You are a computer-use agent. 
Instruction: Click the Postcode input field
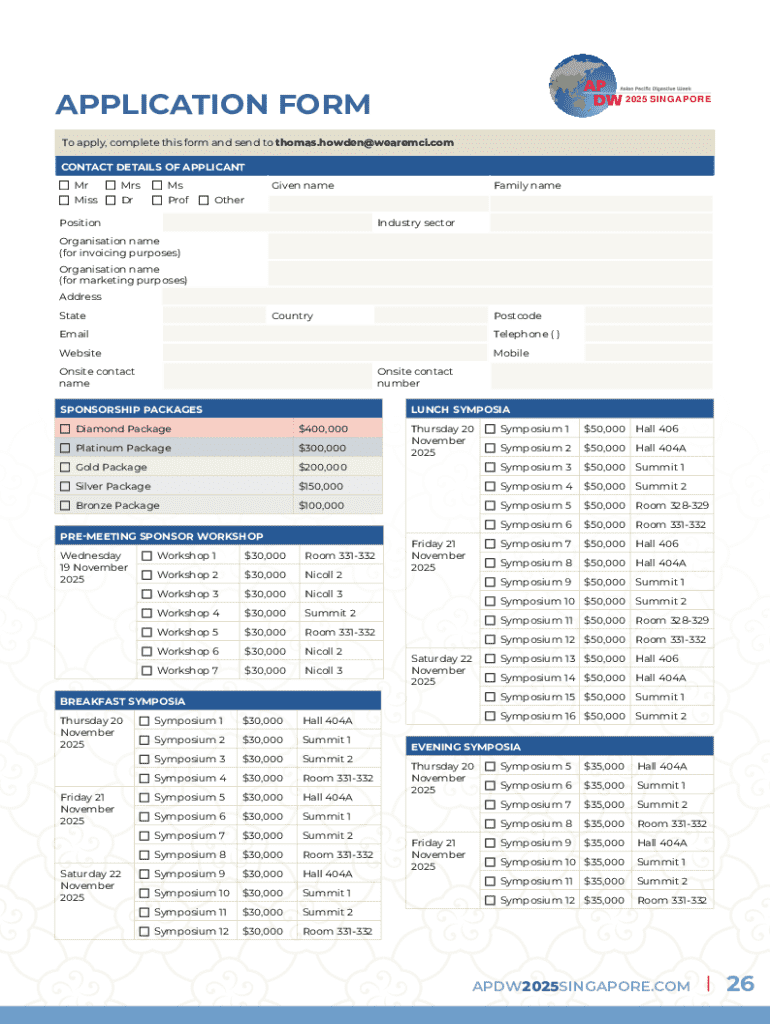(x=649, y=315)
